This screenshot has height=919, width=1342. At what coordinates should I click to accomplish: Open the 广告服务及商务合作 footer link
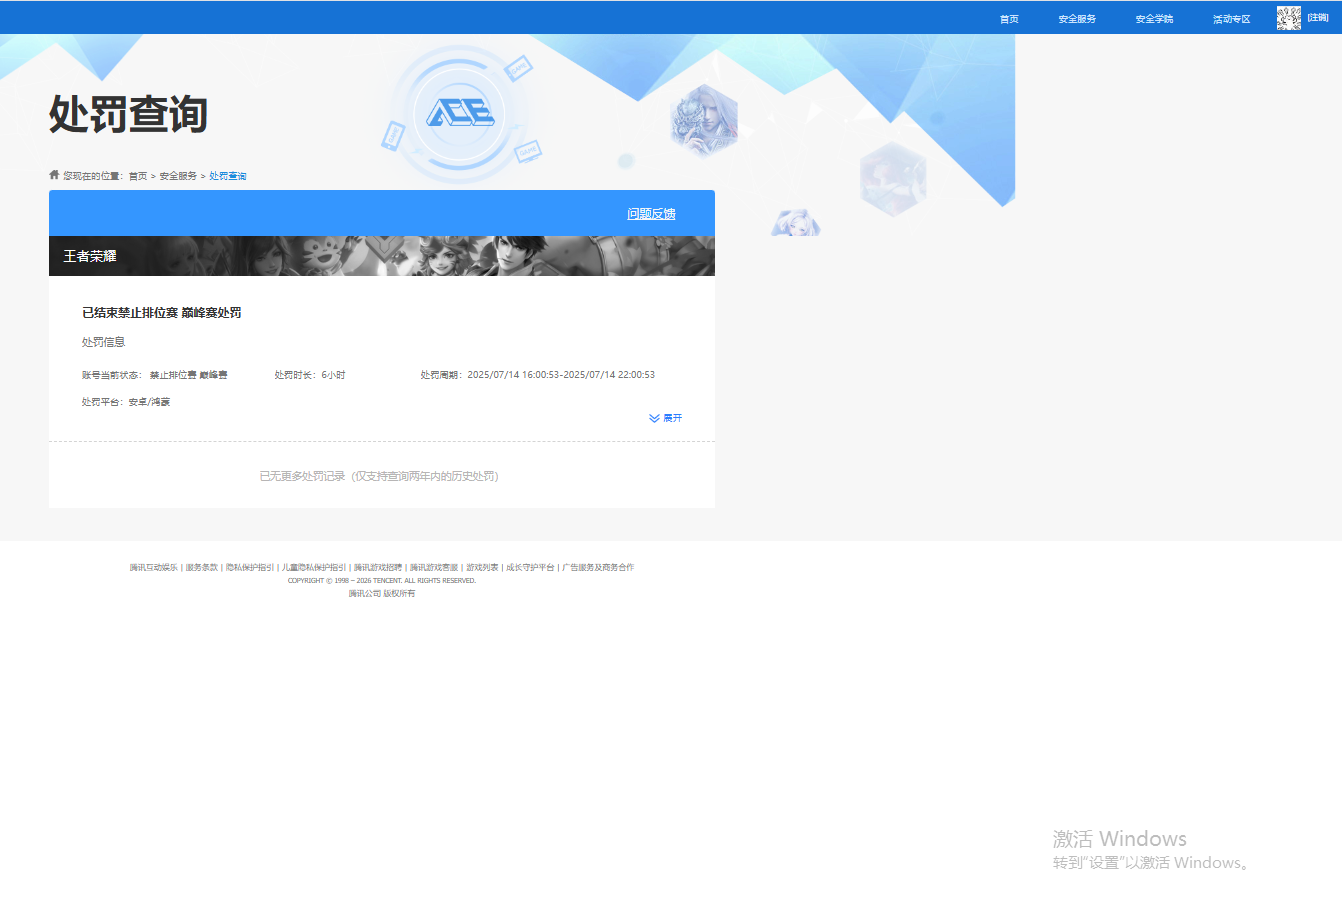pos(598,568)
